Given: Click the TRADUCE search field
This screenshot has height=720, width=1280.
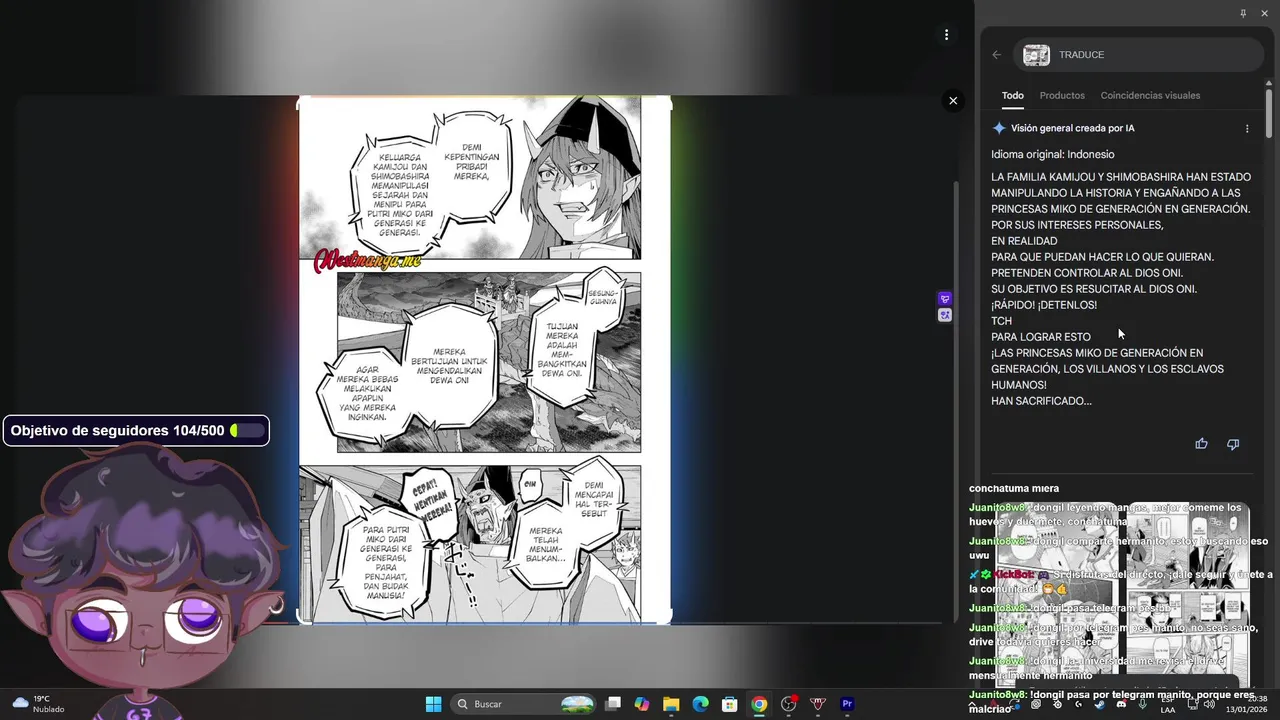Looking at the screenshot, I should [x=1139, y=55].
